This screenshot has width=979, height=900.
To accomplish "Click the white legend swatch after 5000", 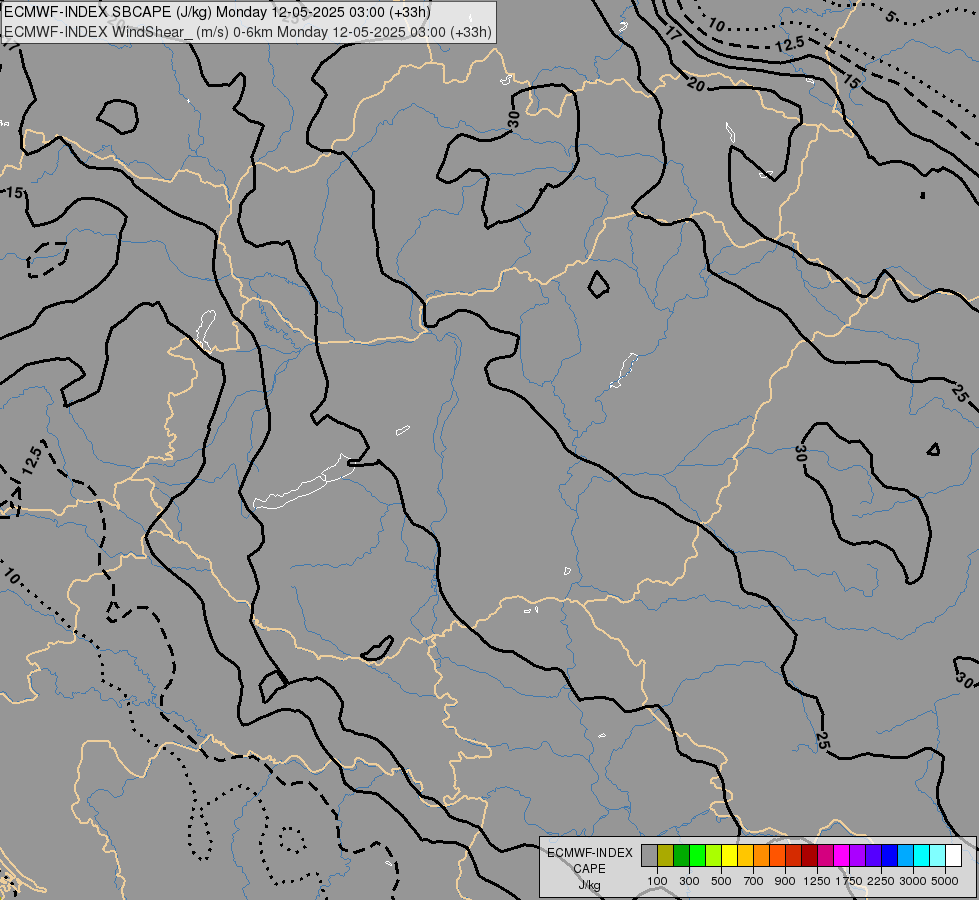I will (953, 855).
